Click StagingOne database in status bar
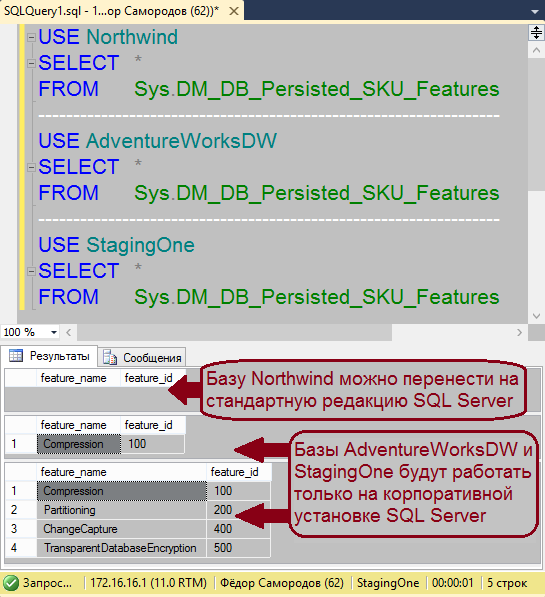This screenshot has width=545, height=597. pos(388,583)
